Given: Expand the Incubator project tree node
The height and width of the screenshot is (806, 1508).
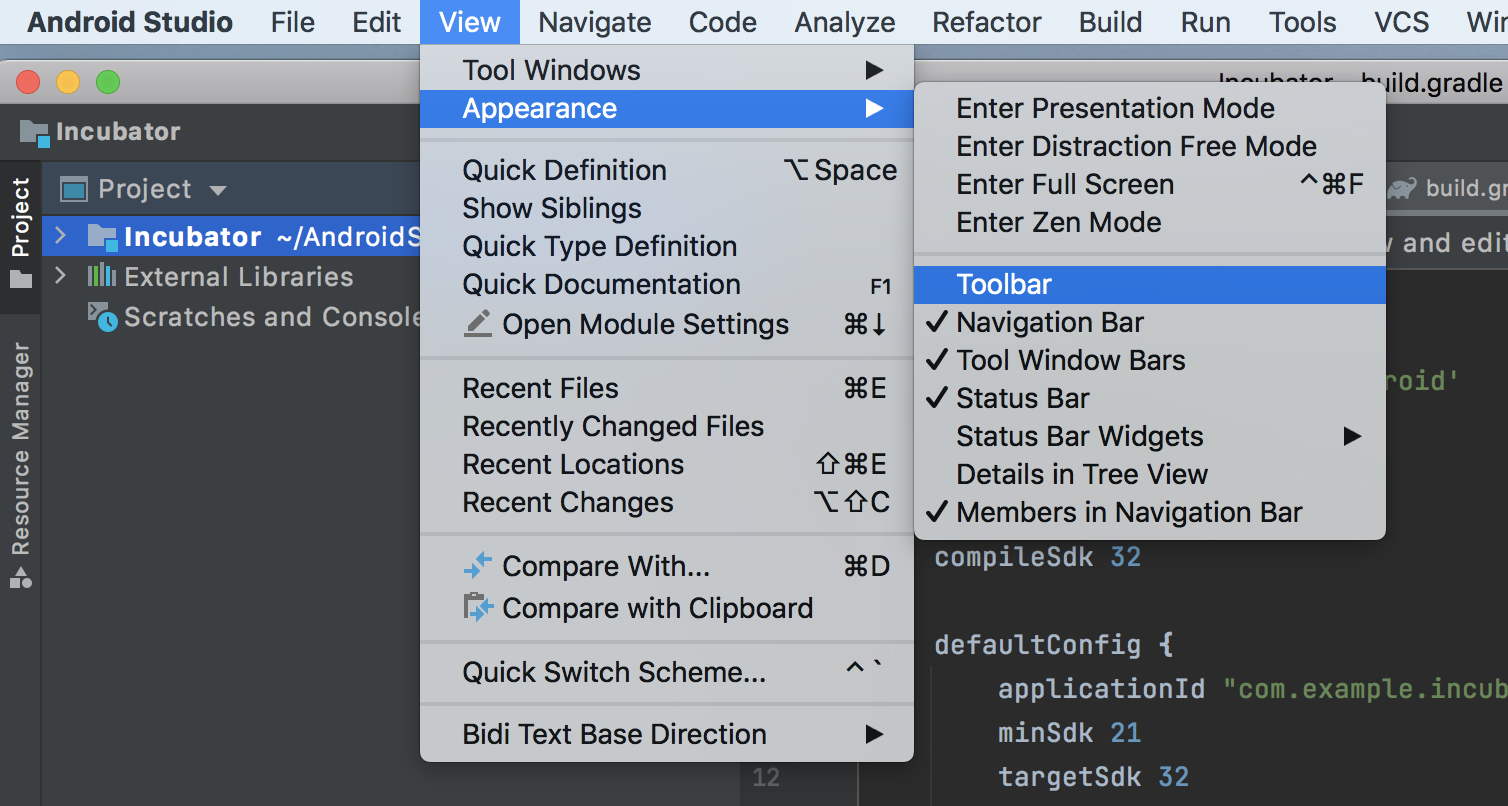Looking at the screenshot, I should [60, 236].
